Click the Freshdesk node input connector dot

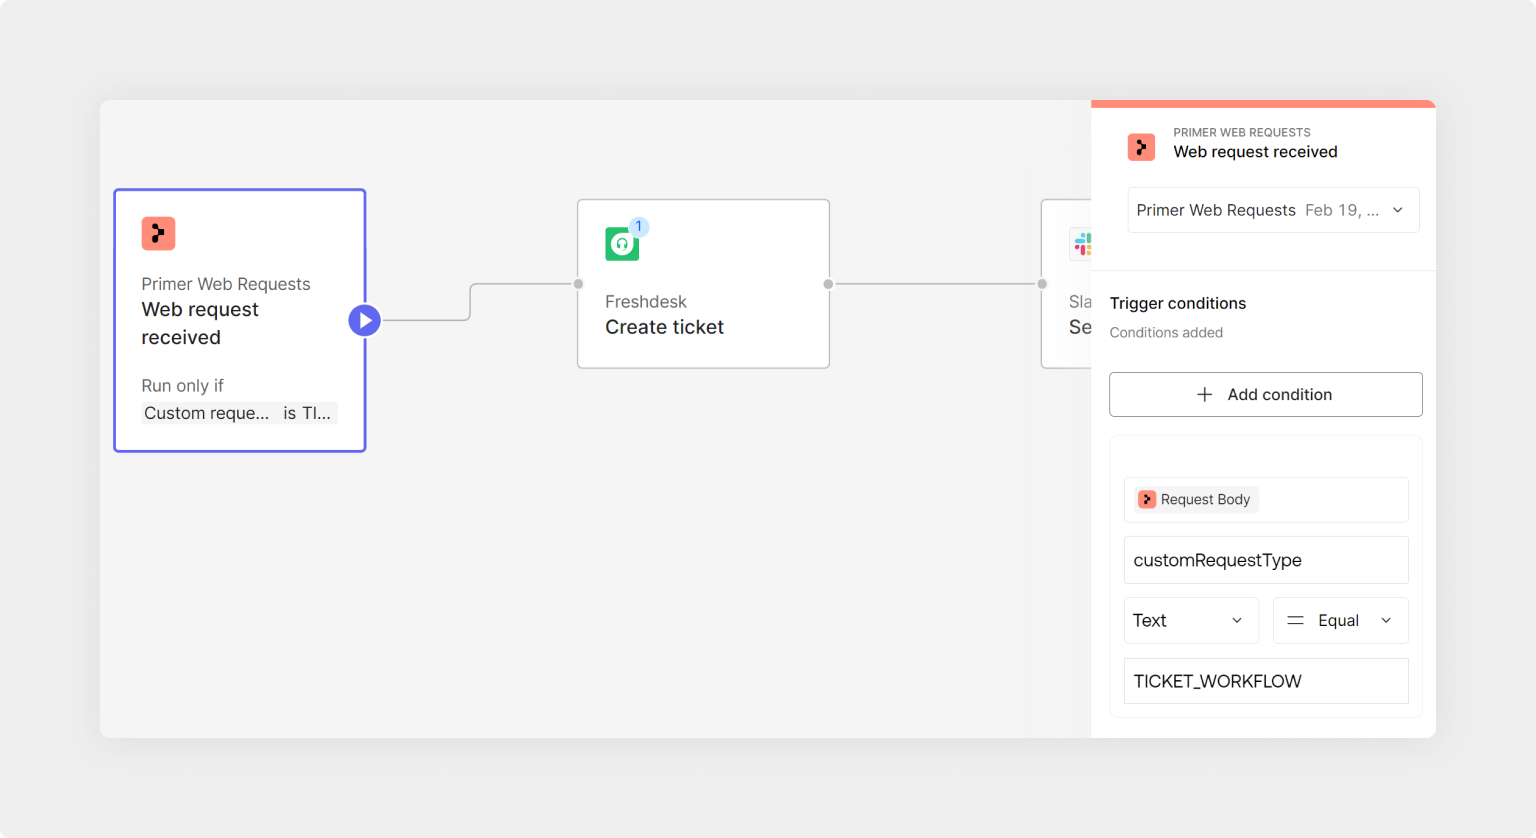tap(578, 284)
